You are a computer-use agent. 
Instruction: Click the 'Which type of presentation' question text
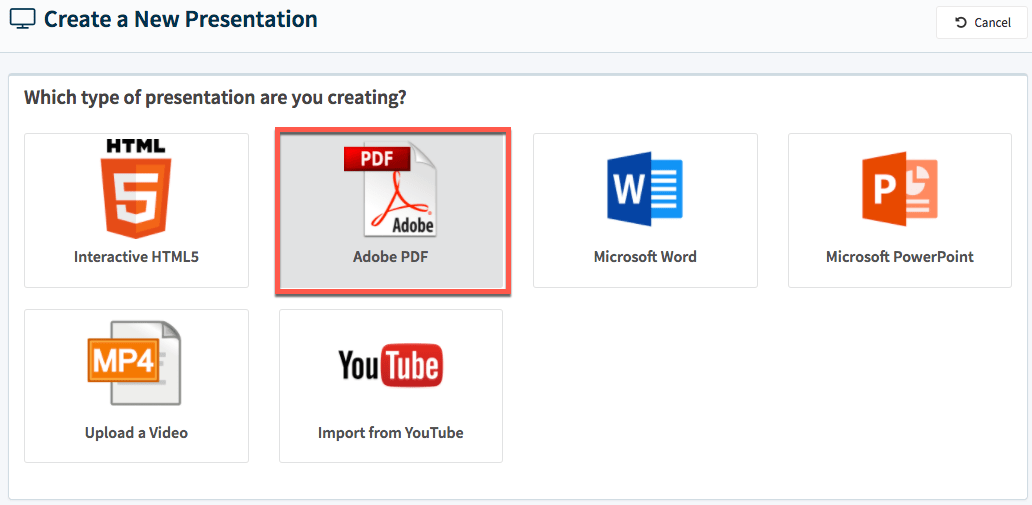tap(215, 99)
